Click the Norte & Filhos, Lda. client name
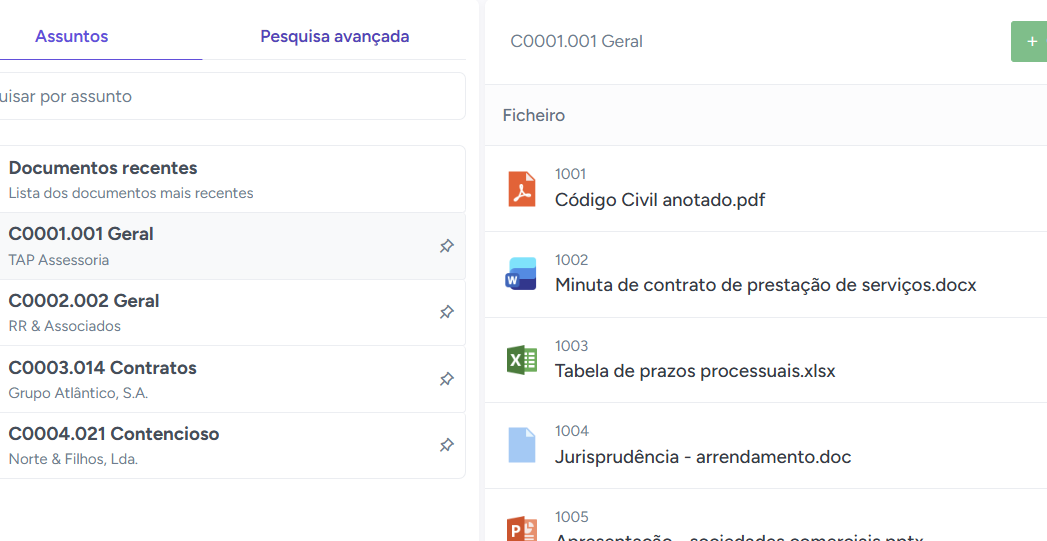The image size is (1047, 541). tap(73, 460)
